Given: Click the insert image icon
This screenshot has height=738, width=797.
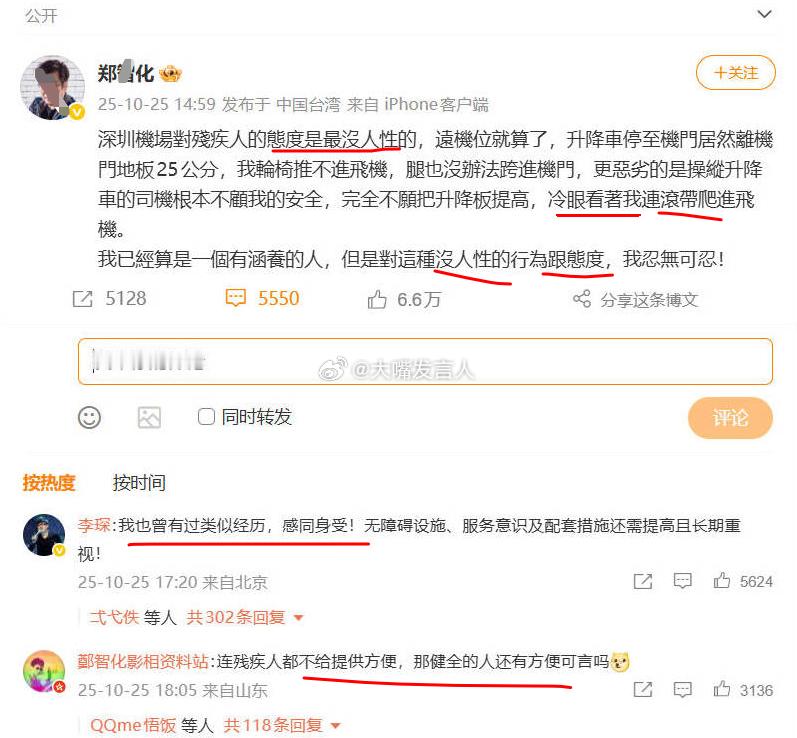Looking at the screenshot, I should (149, 418).
